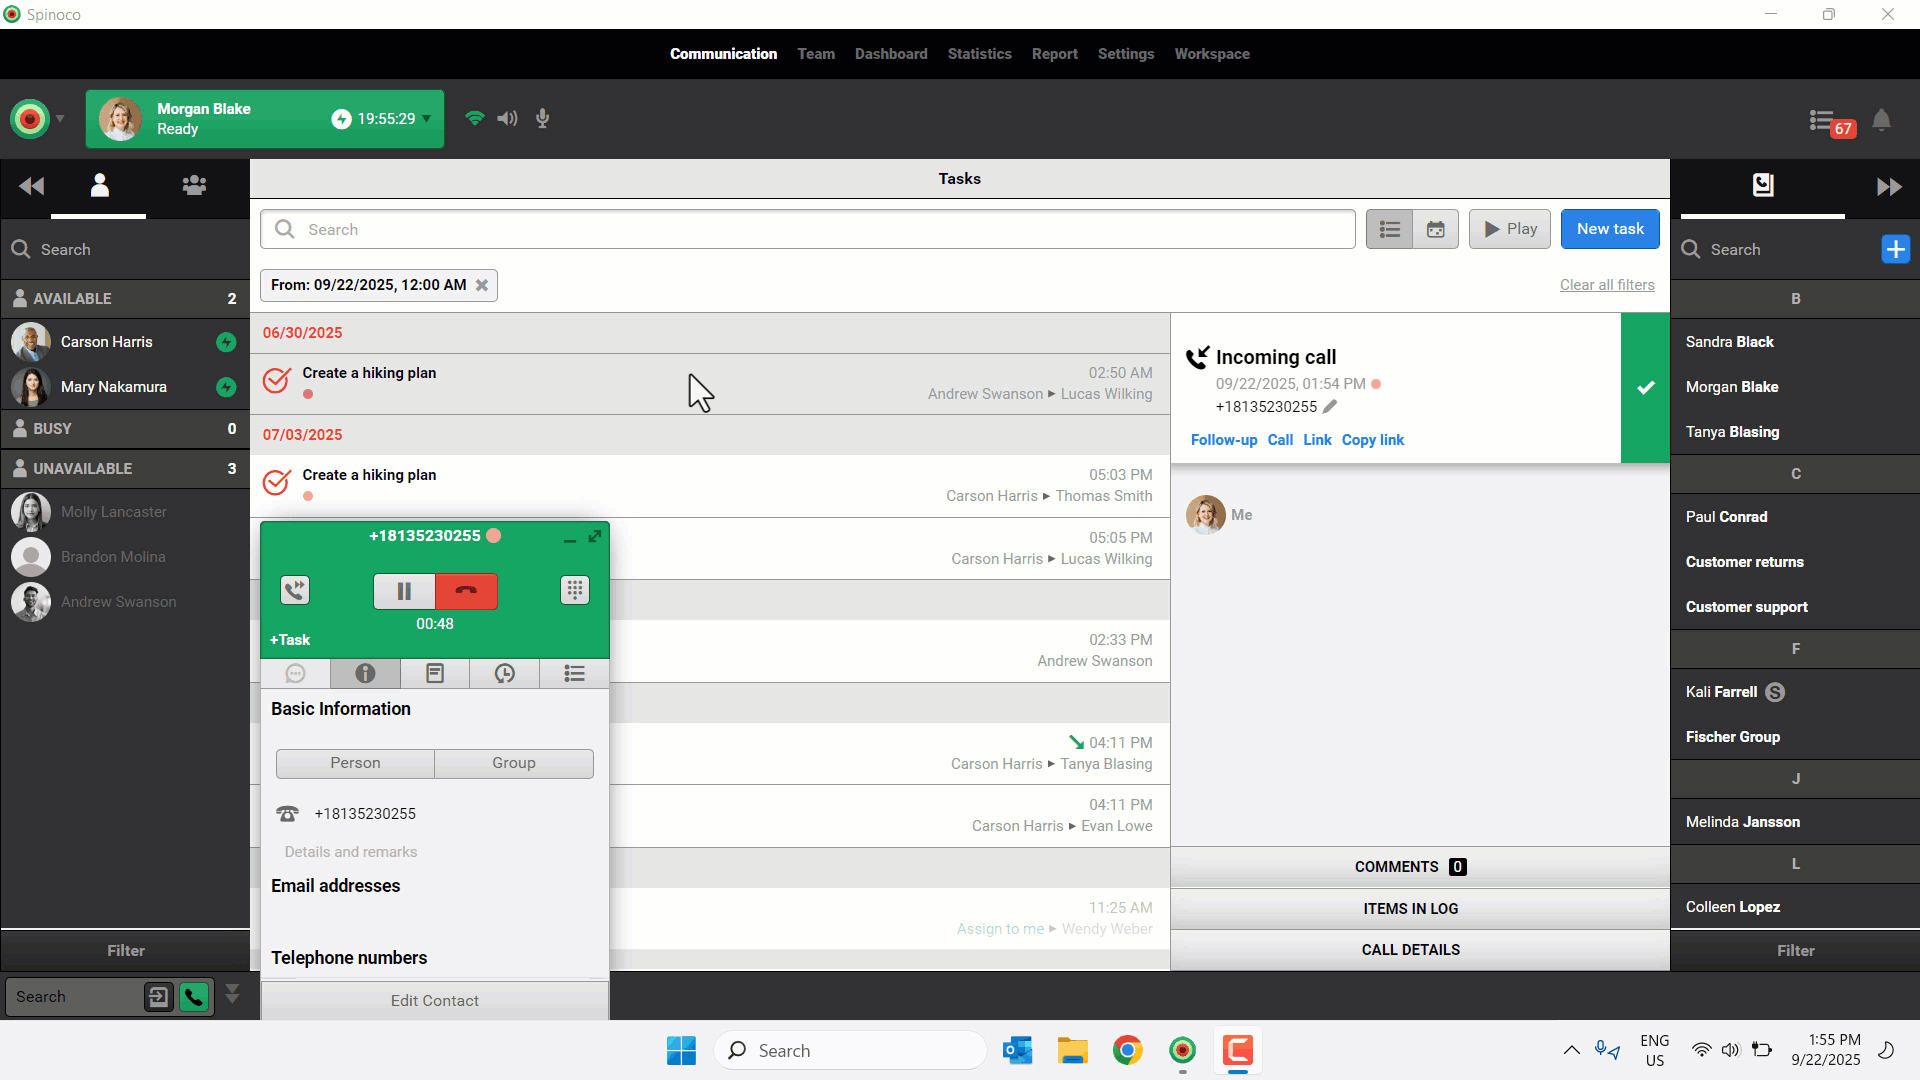Screen dimensions: 1920x1080
Task: Pause the ongoing call
Action: pos(404,591)
